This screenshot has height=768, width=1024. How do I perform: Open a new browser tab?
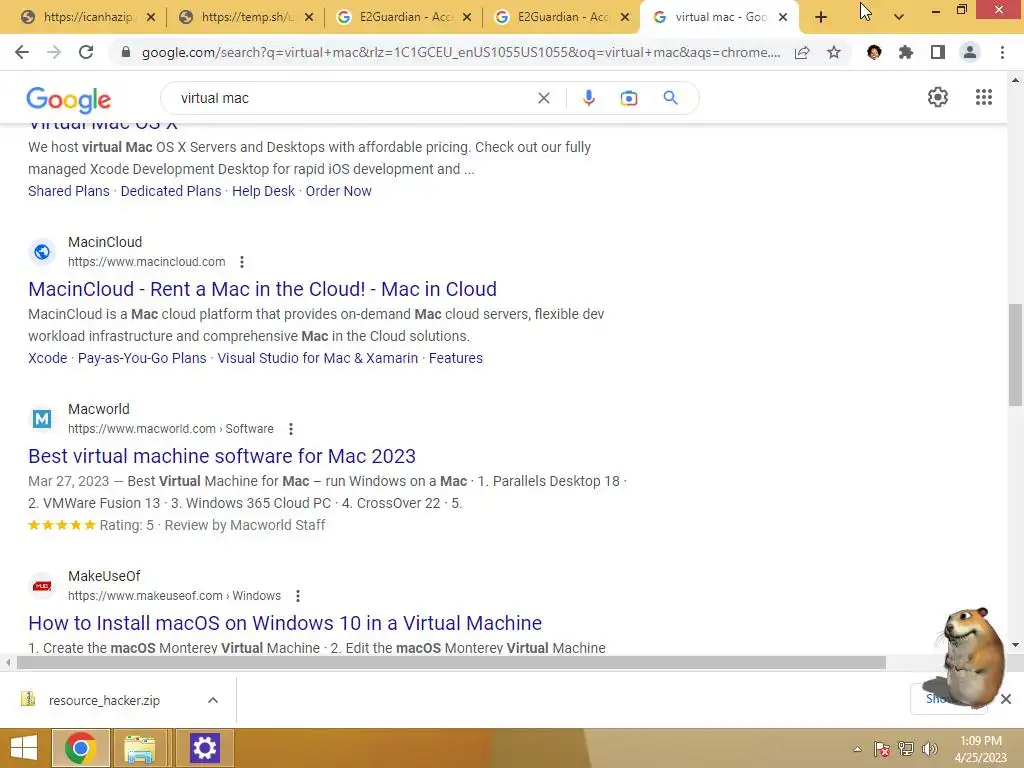821,18
